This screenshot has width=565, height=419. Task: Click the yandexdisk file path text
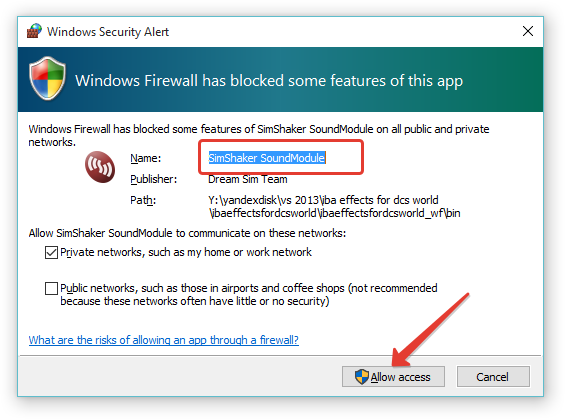[x=334, y=207]
